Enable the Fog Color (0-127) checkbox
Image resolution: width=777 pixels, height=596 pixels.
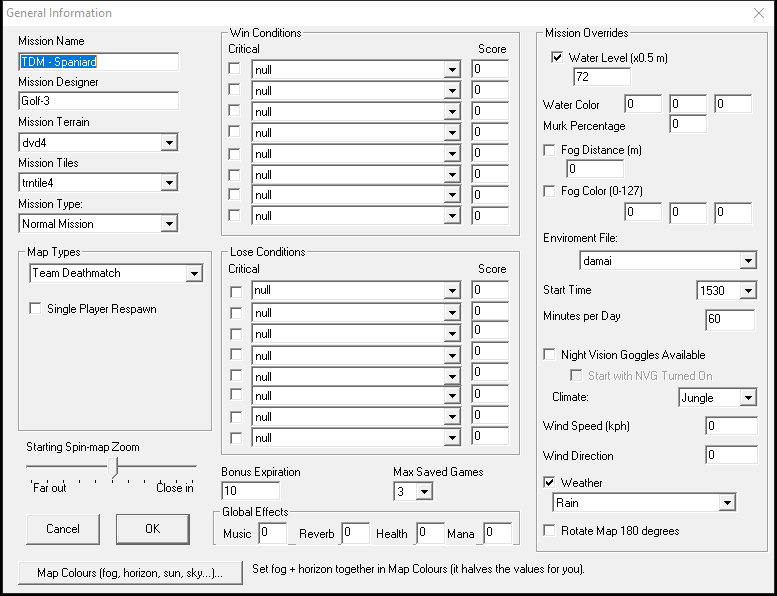tap(549, 191)
